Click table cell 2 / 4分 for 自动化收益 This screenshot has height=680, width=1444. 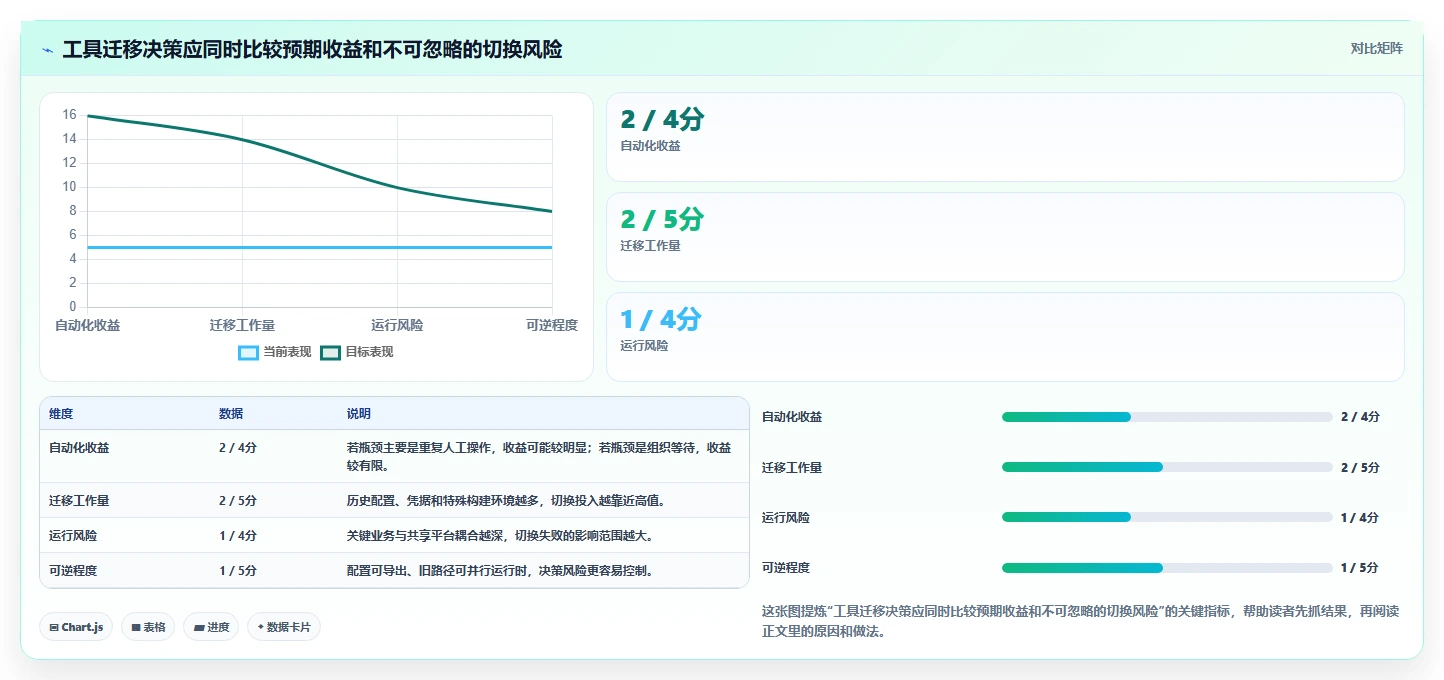(x=238, y=448)
